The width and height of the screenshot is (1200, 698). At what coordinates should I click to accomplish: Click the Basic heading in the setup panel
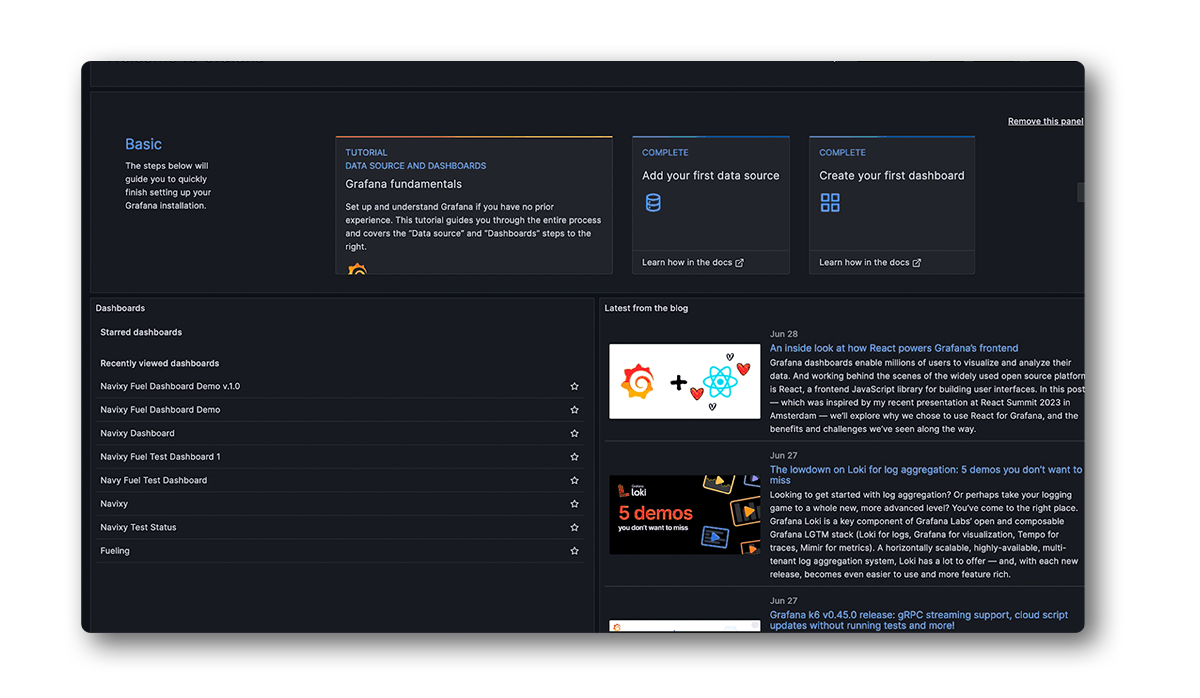(143, 144)
